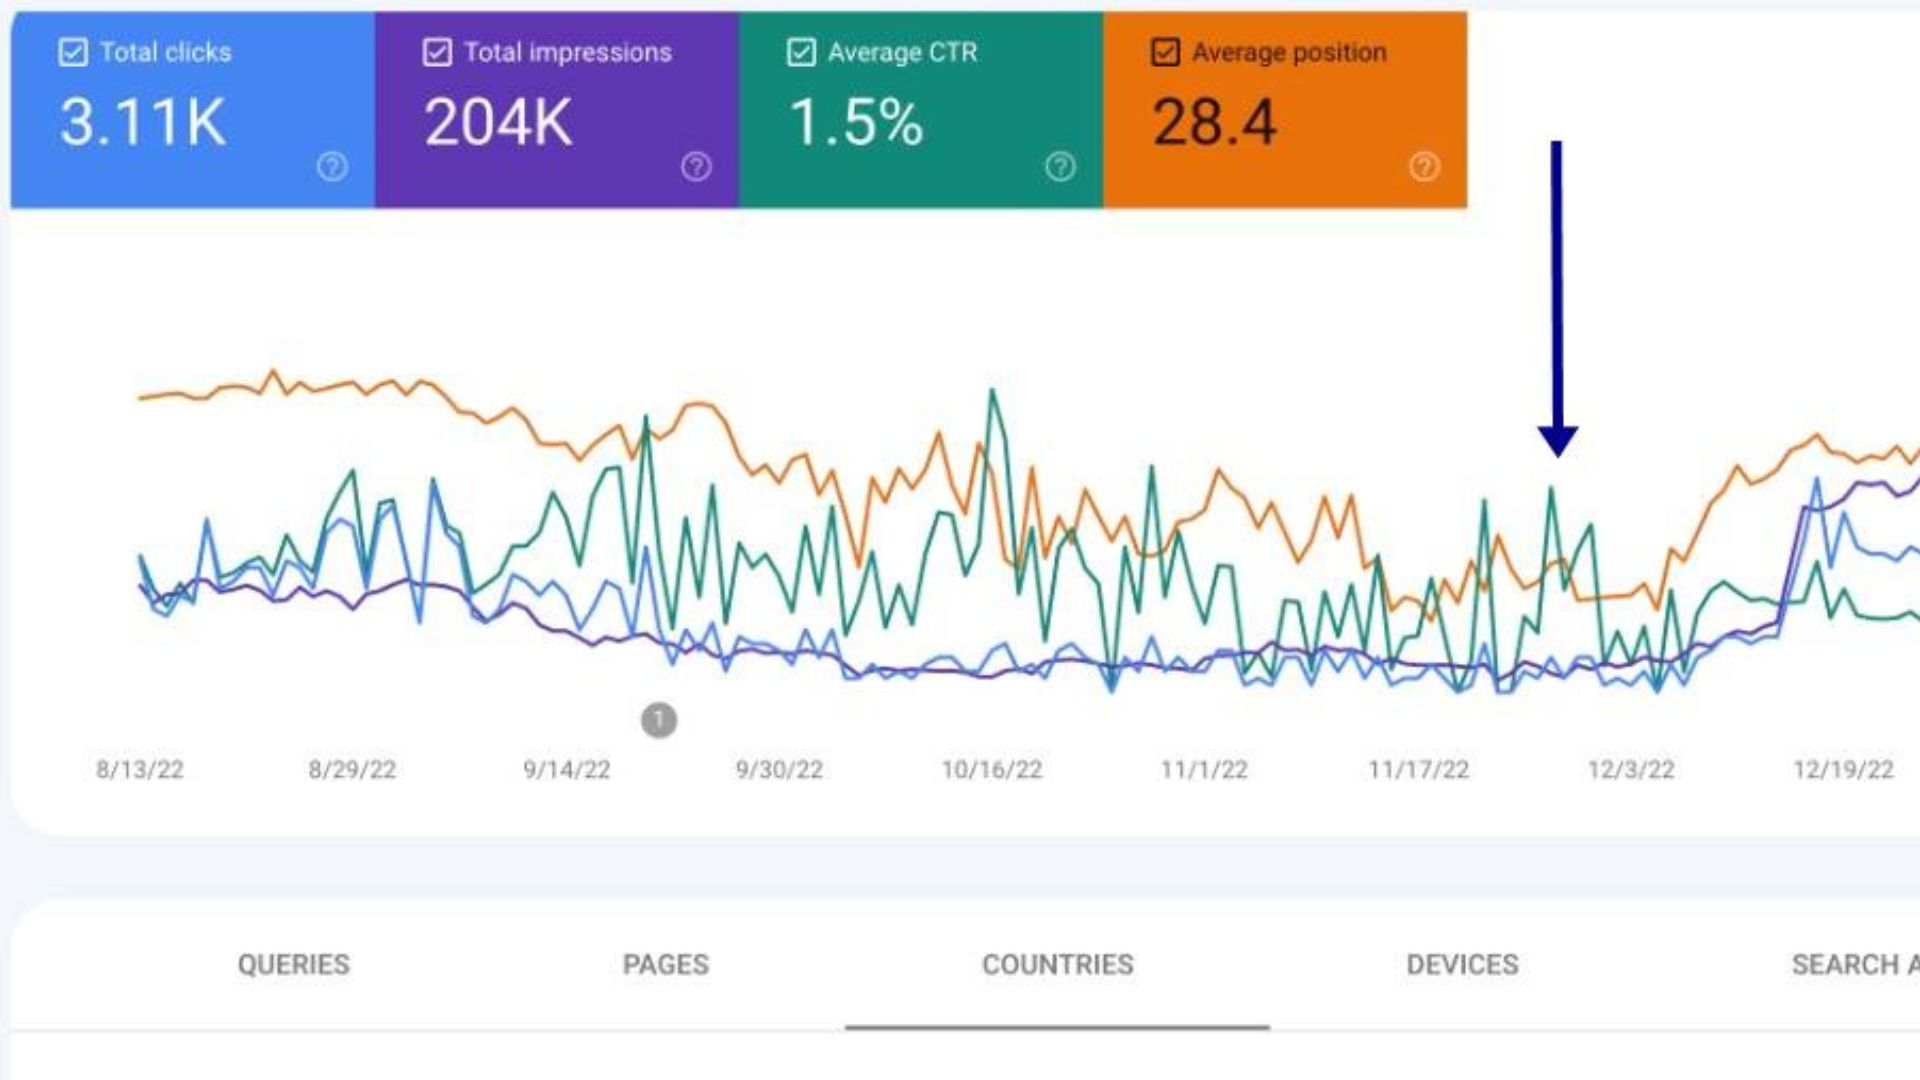The height and width of the screenshot is (1080, 1920).
Task: Click help icon in Average CTR card
Action: click(x=1060, y=166)
